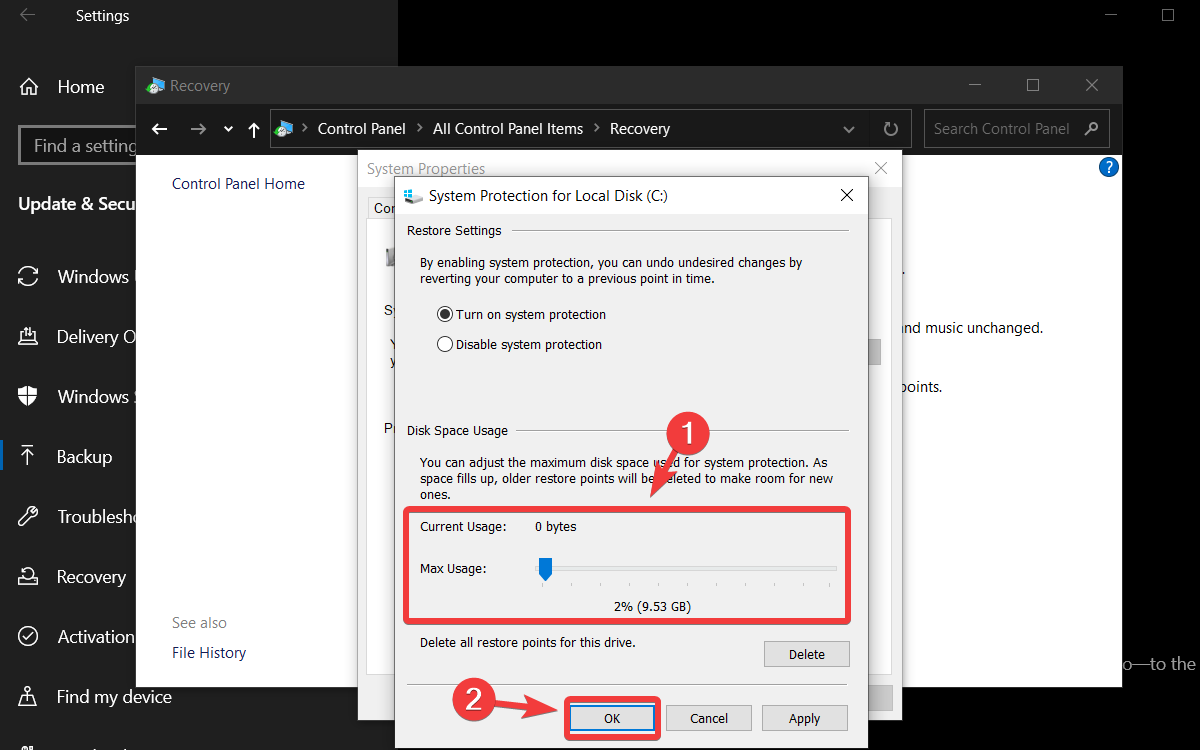Click Windows Security shield icon
Screen dimensions: 1200x750
(29, 397)
